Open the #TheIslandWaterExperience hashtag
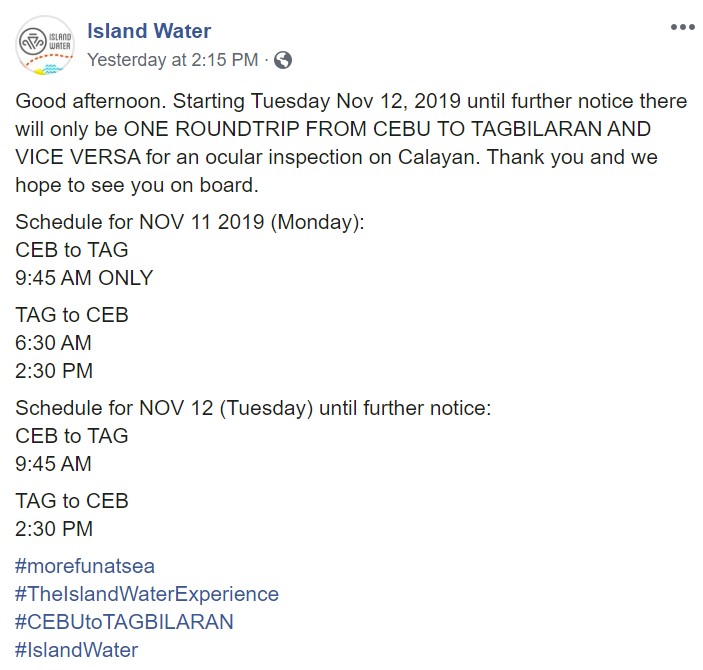703x670 pixels. (147, 594)
